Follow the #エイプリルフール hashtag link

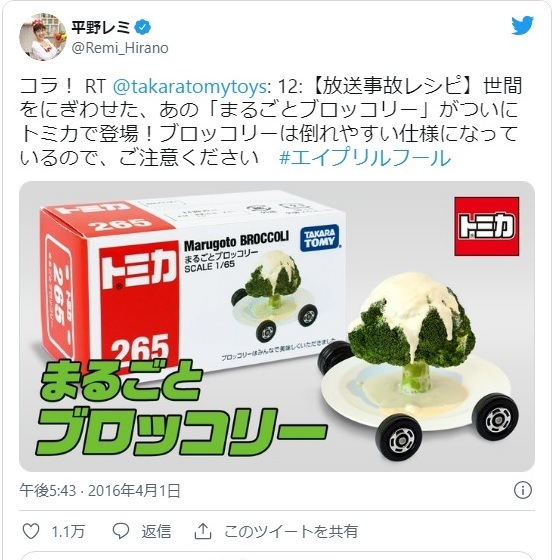tap(365, 158)
